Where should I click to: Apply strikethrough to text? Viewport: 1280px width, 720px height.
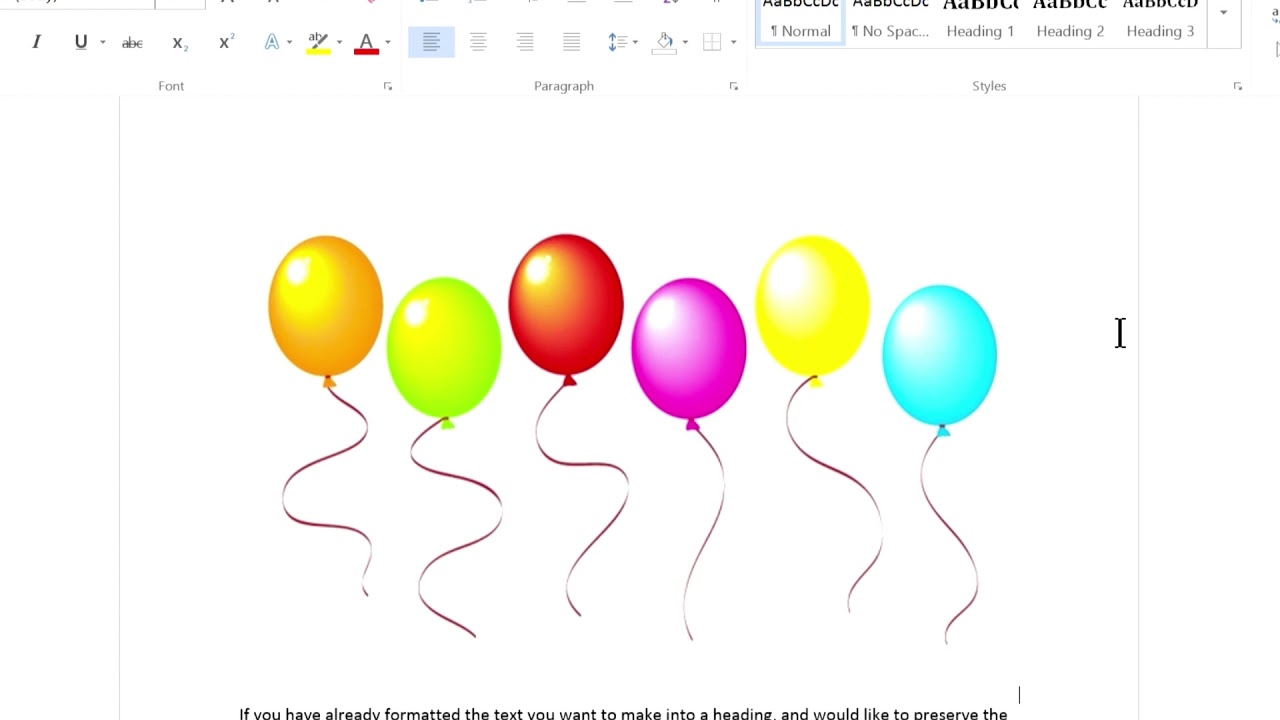click(x=132, y=42)
